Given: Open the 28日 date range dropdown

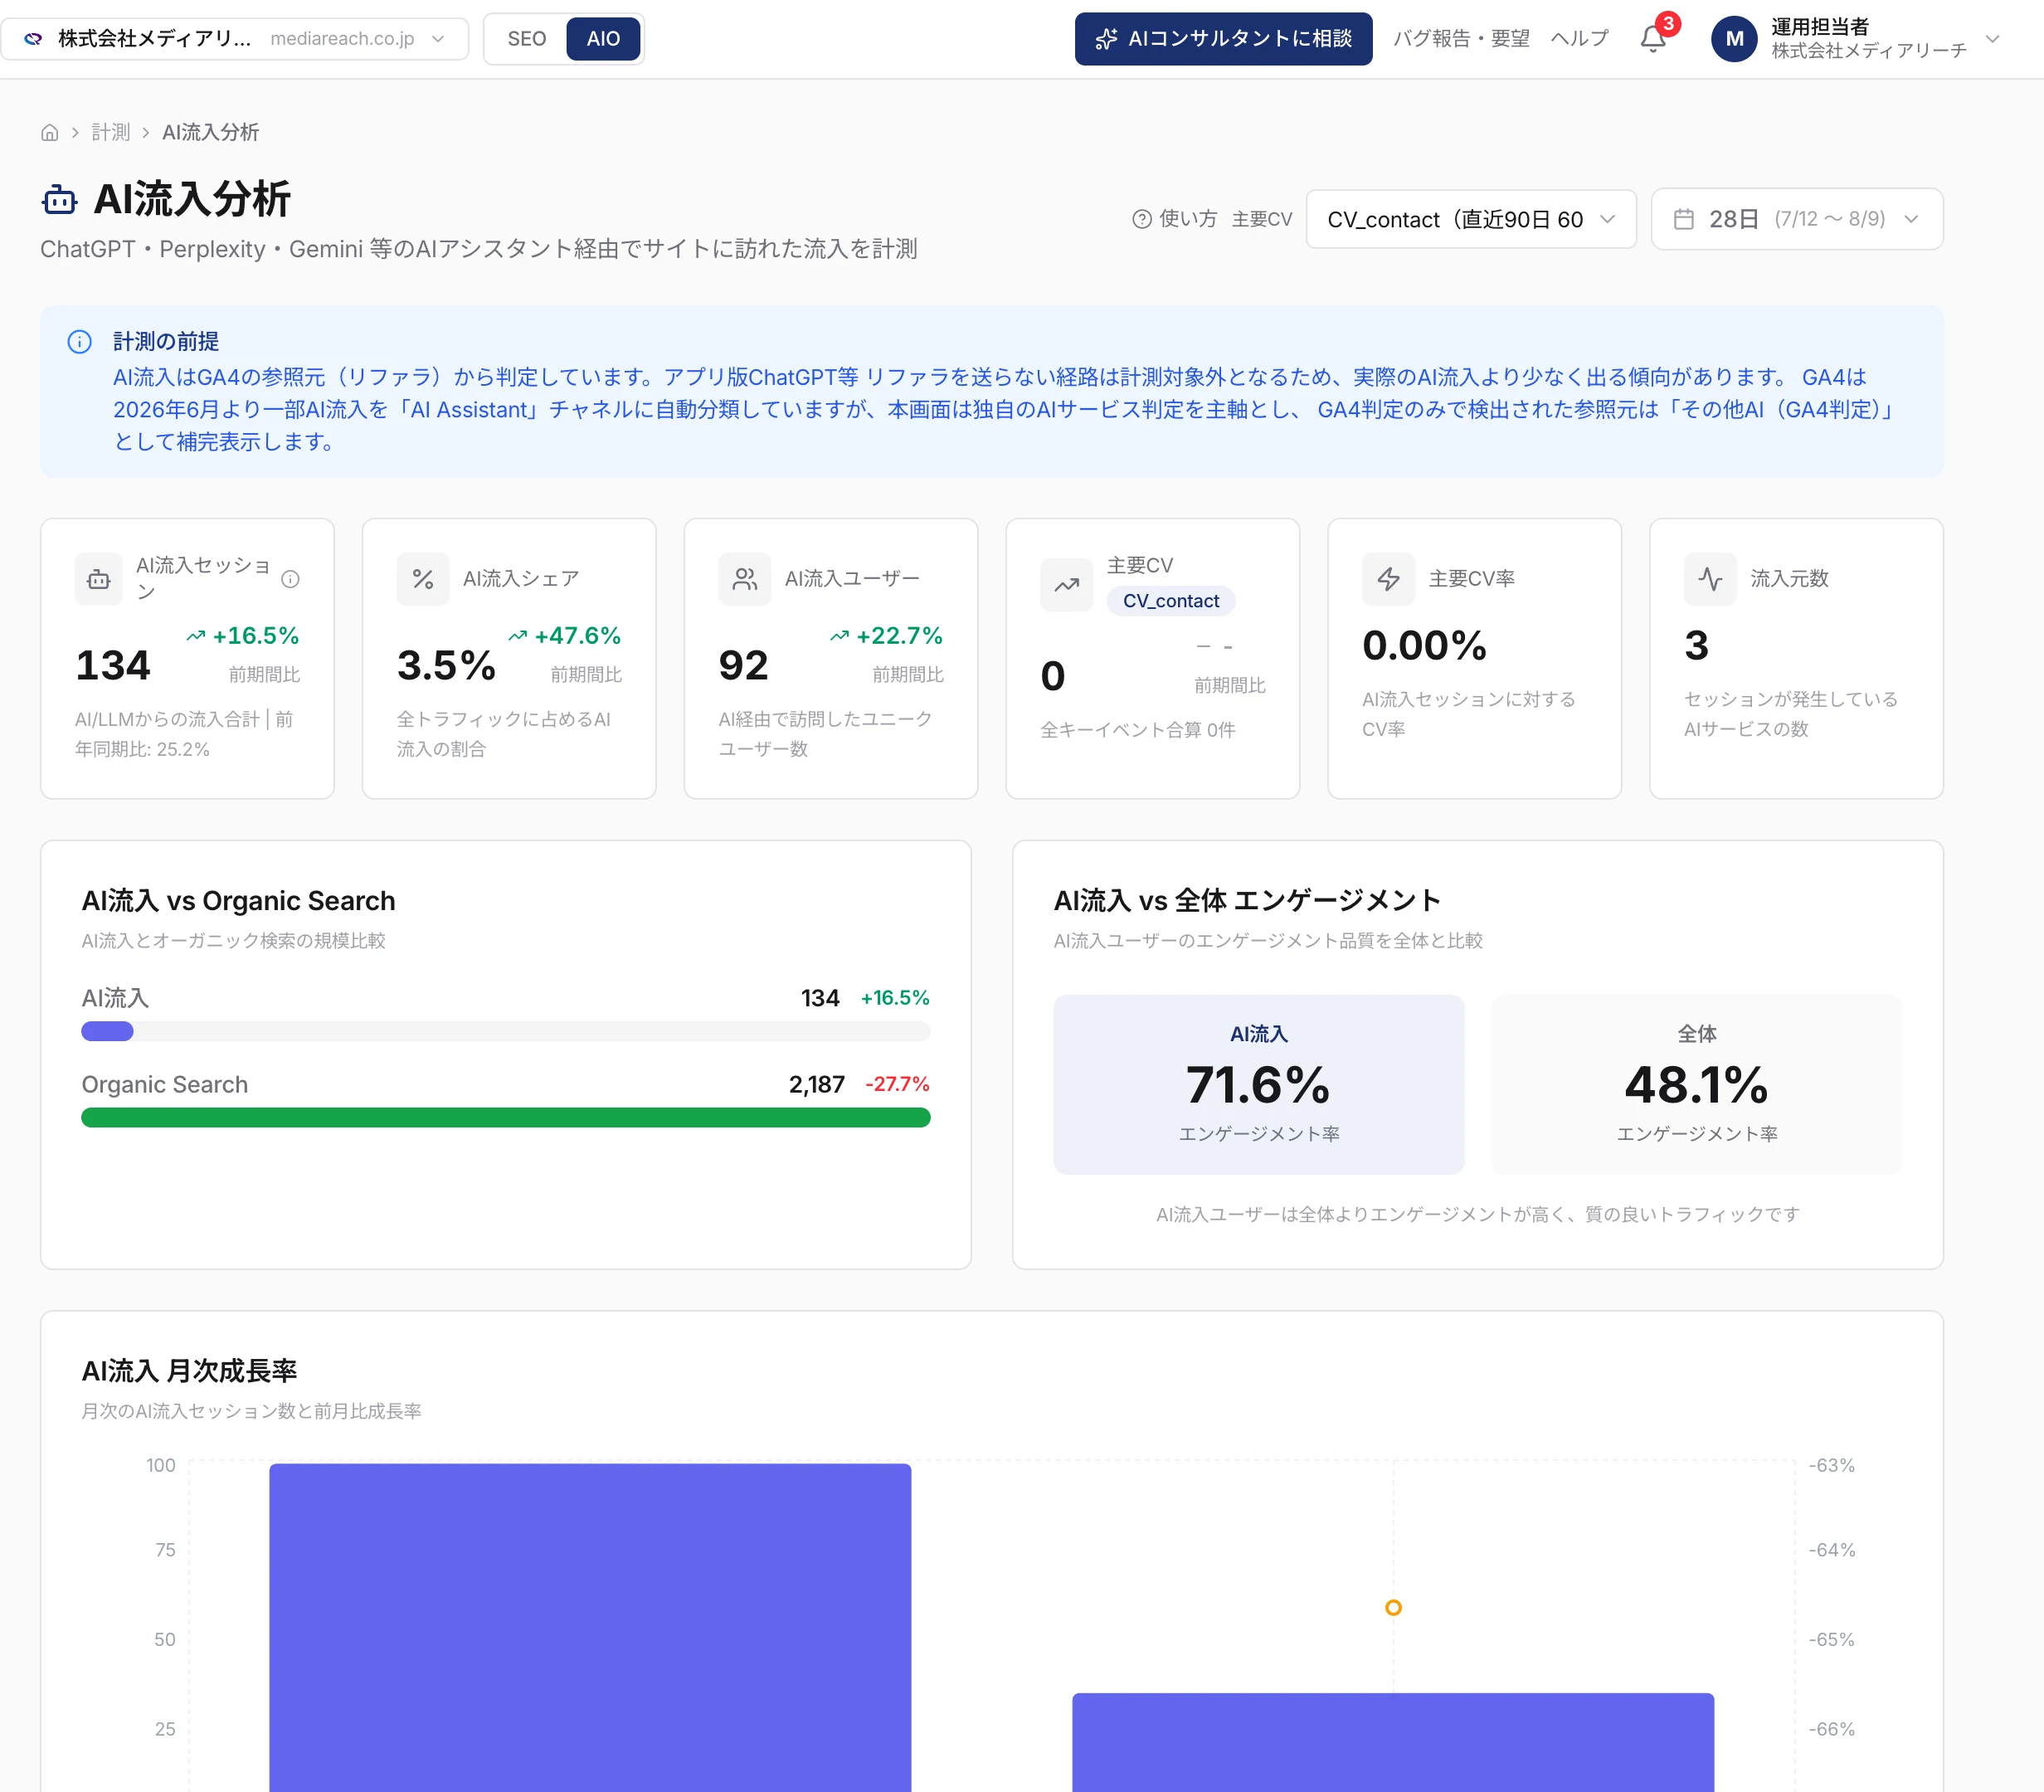Looking at the screenshot, I should coord(1797,219).
